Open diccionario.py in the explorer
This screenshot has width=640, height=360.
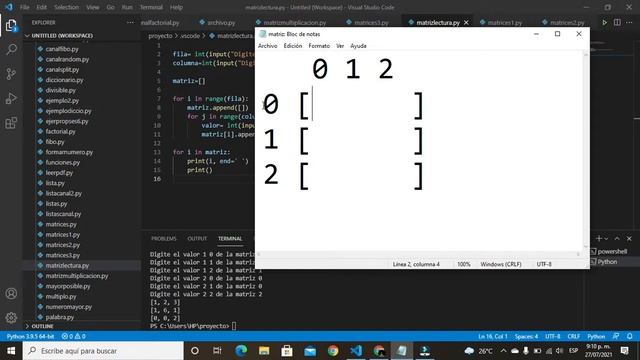pos(64,80)
